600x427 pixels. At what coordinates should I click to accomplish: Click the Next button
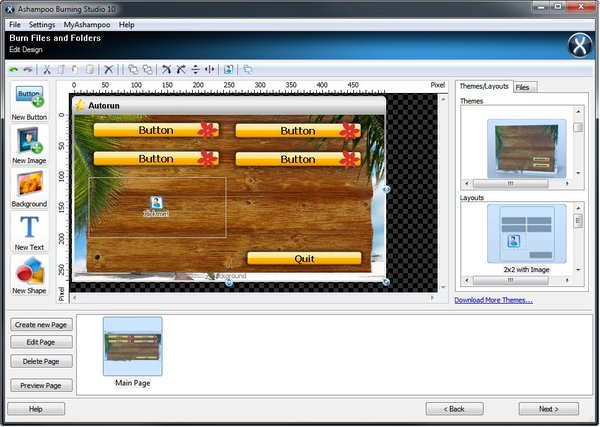[548, 409]
